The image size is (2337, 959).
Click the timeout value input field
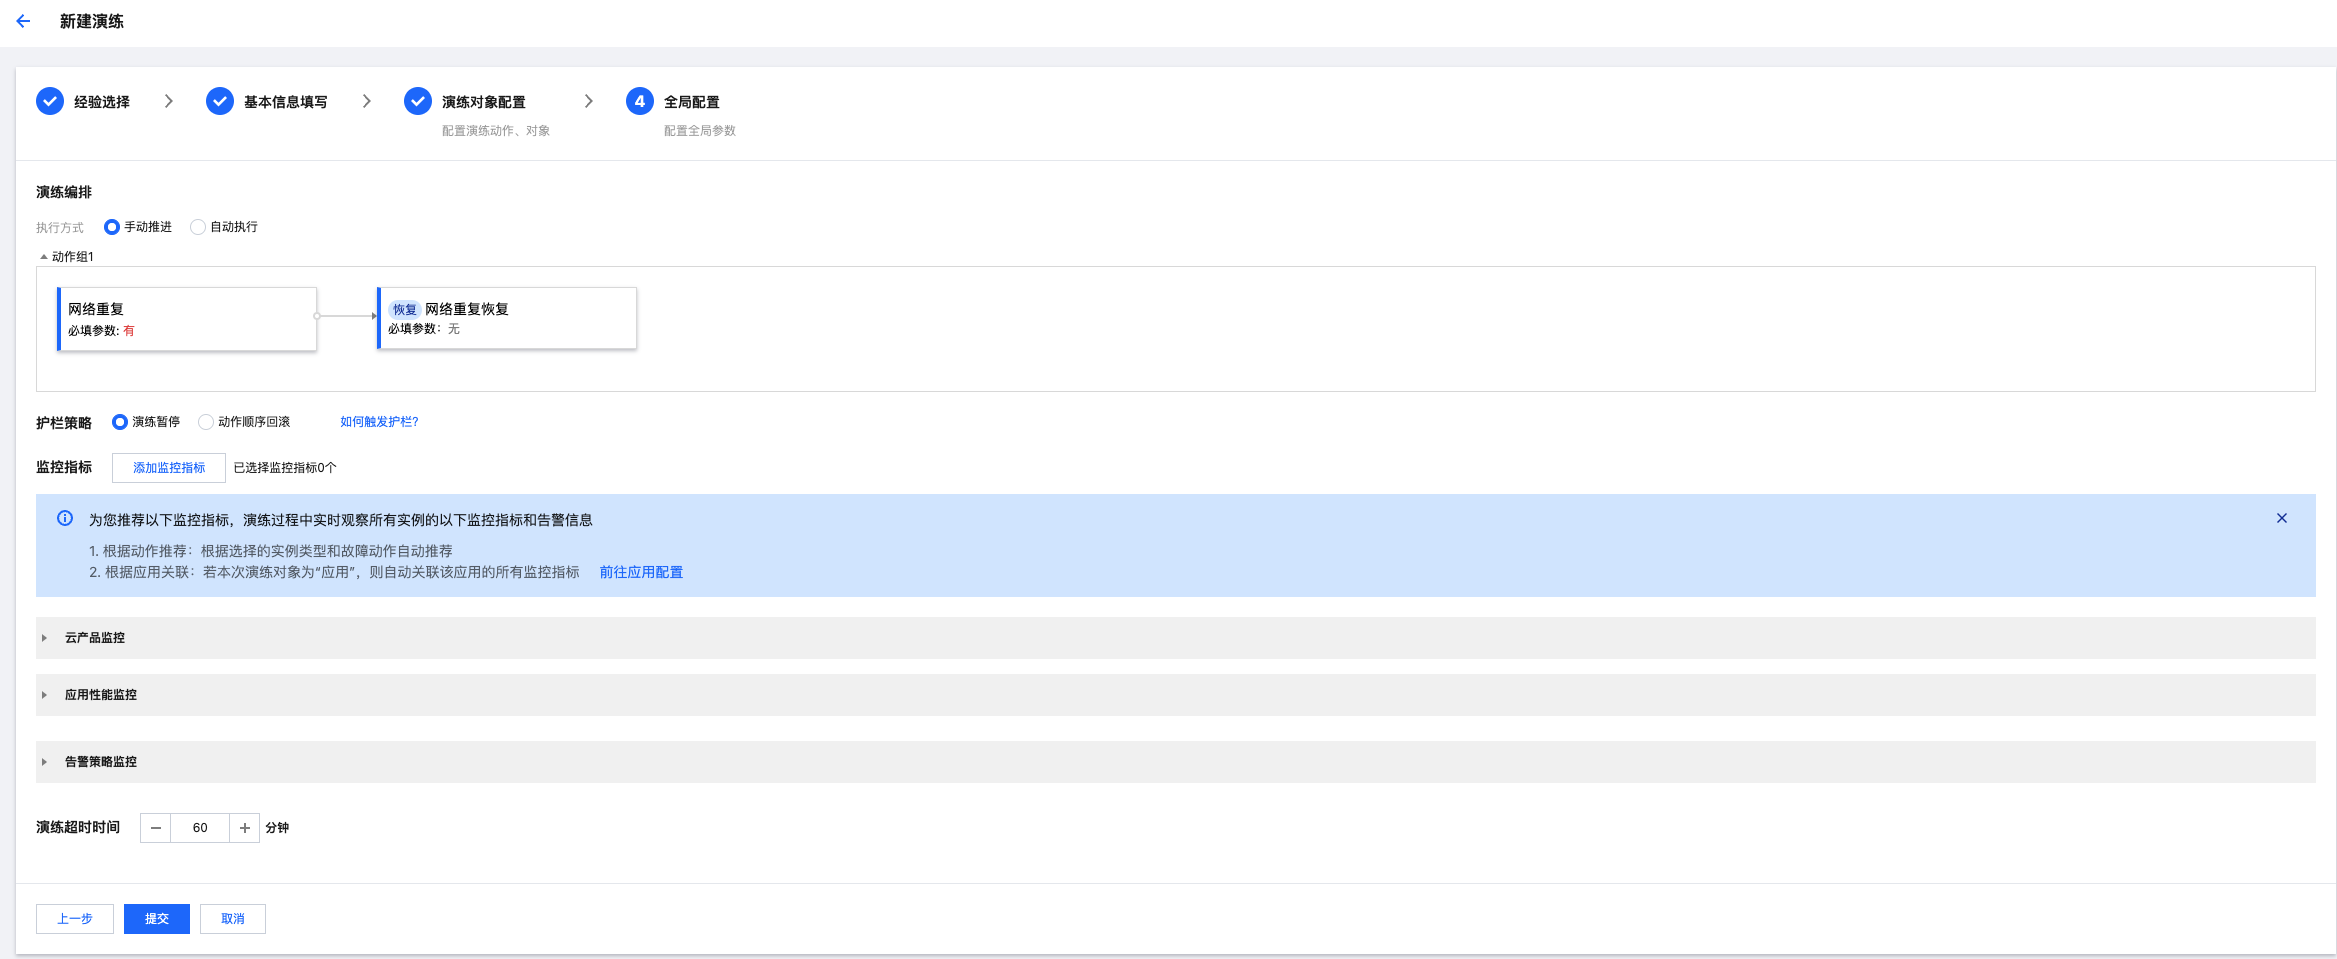pyautogui.click(x=200, y=828)
